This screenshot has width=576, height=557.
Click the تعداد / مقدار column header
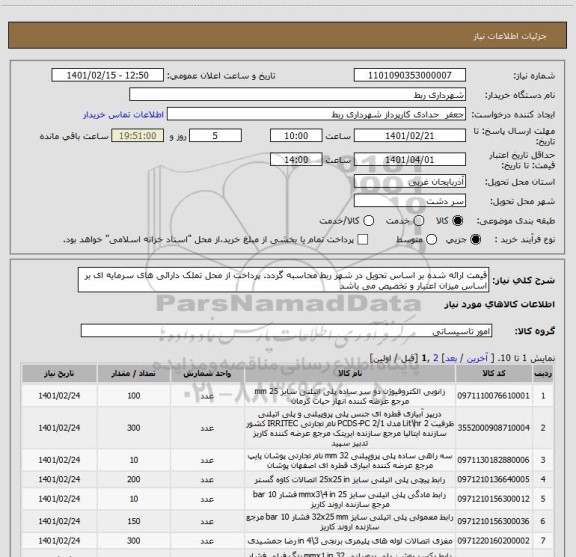(x=134, y=374)
